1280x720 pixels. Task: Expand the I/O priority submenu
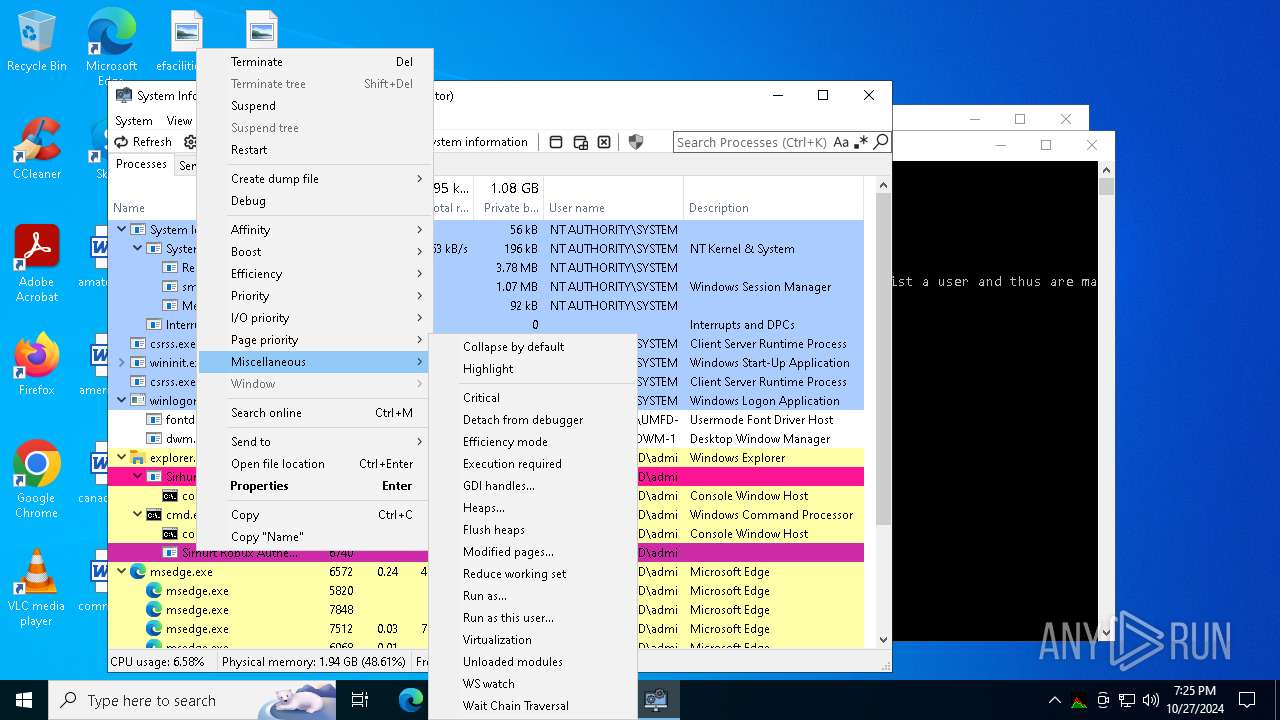coord(316,318)
